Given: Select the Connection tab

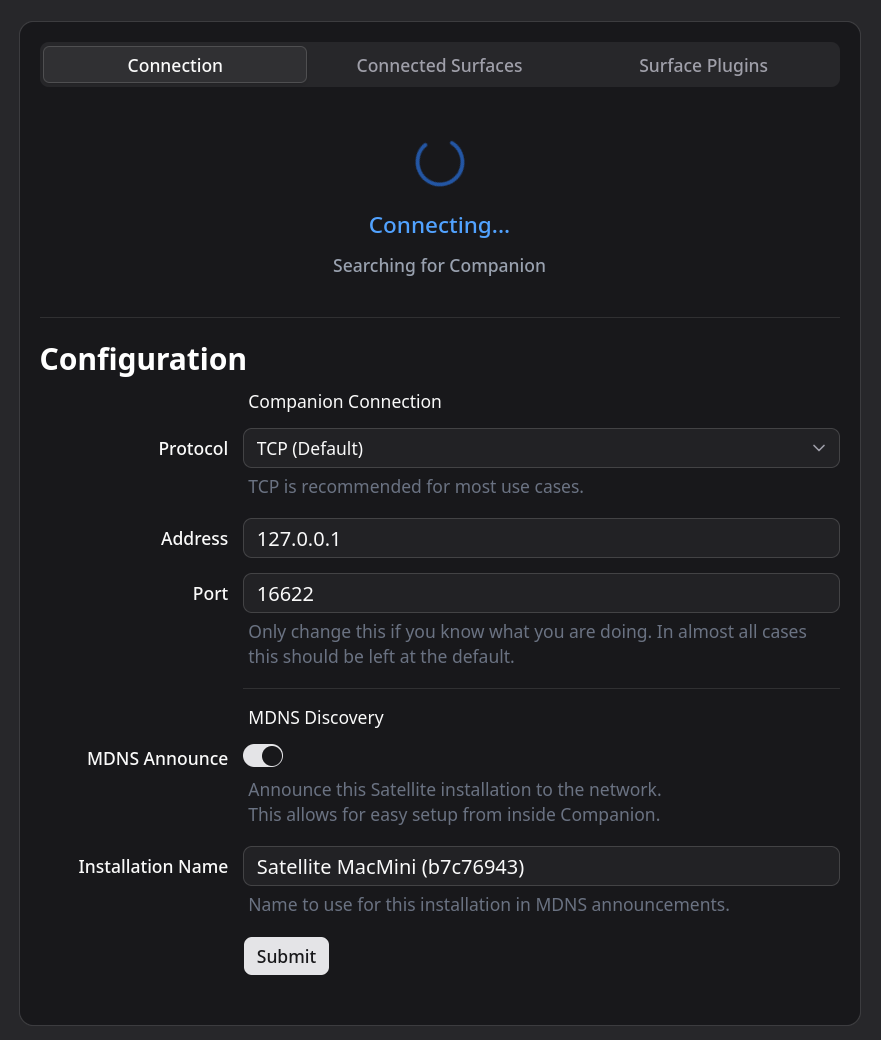Looking at the screenshot, I should [x=174, y=65].
